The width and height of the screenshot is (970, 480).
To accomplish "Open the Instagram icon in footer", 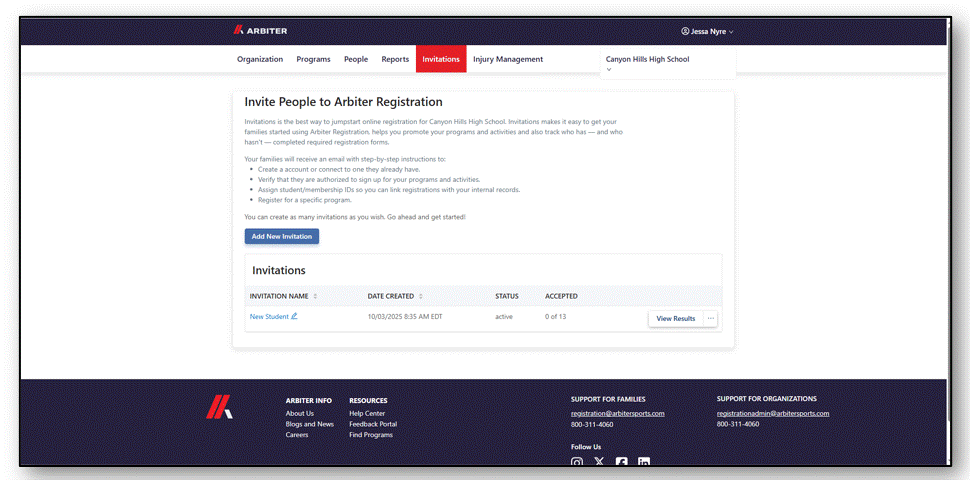I will pos(577,461).
